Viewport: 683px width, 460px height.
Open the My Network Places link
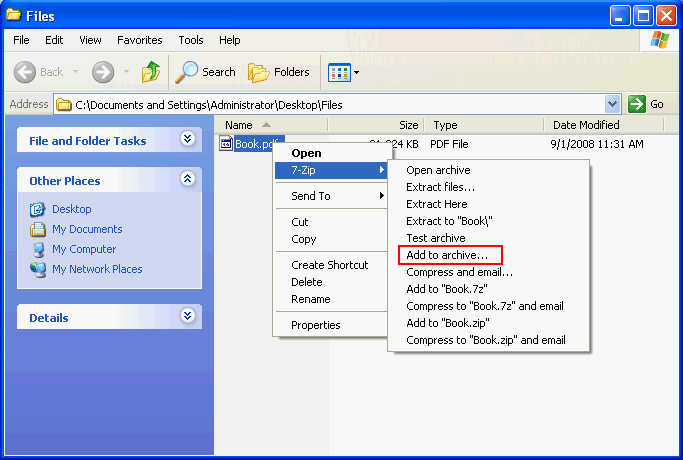pyautogui.click(x=97, y=269)
